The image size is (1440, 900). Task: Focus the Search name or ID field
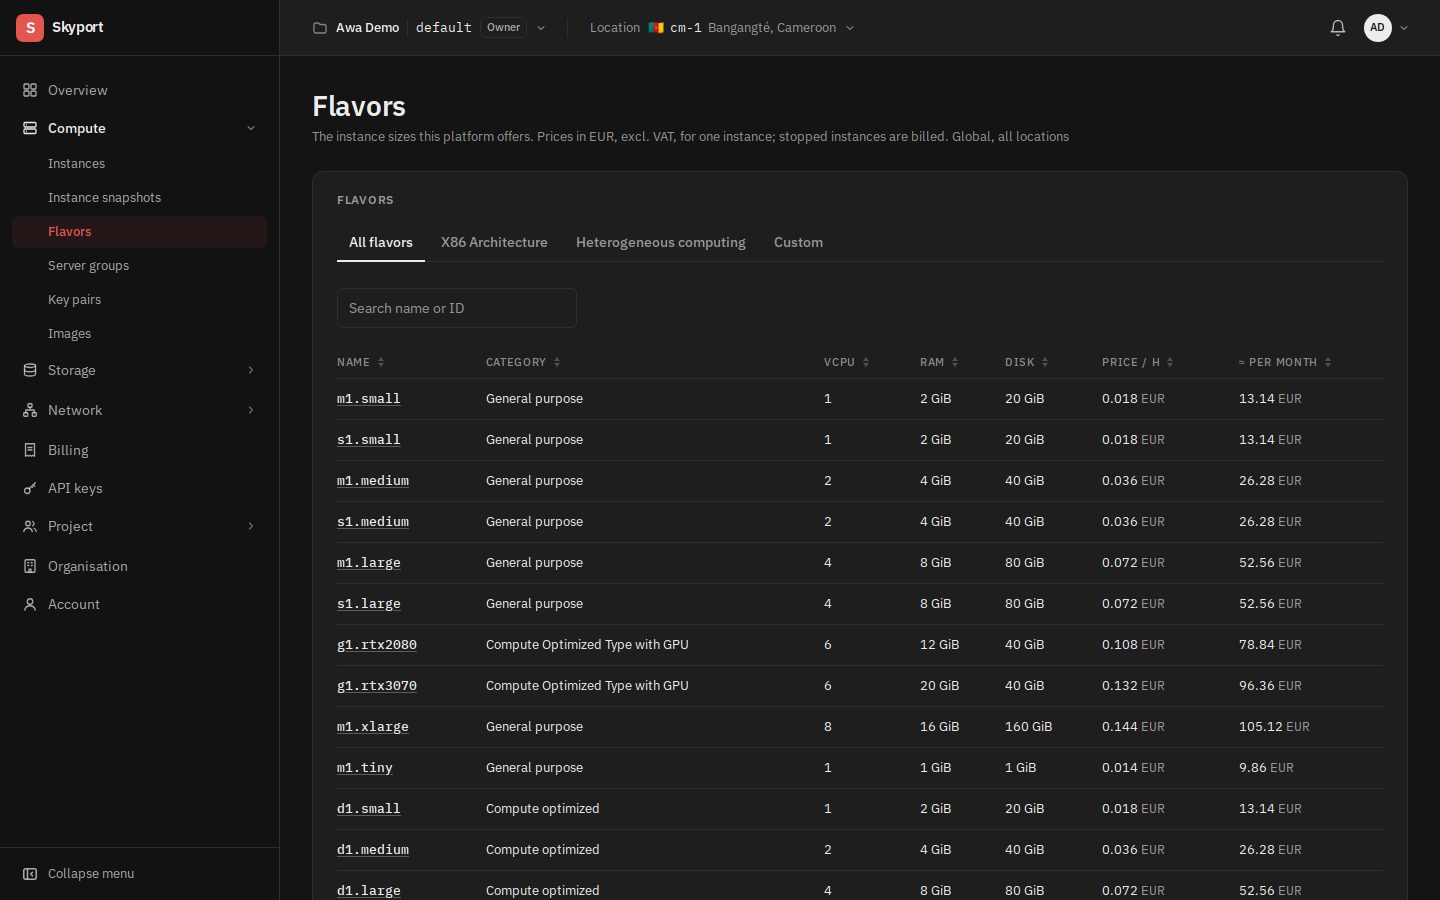coord(457,308)
